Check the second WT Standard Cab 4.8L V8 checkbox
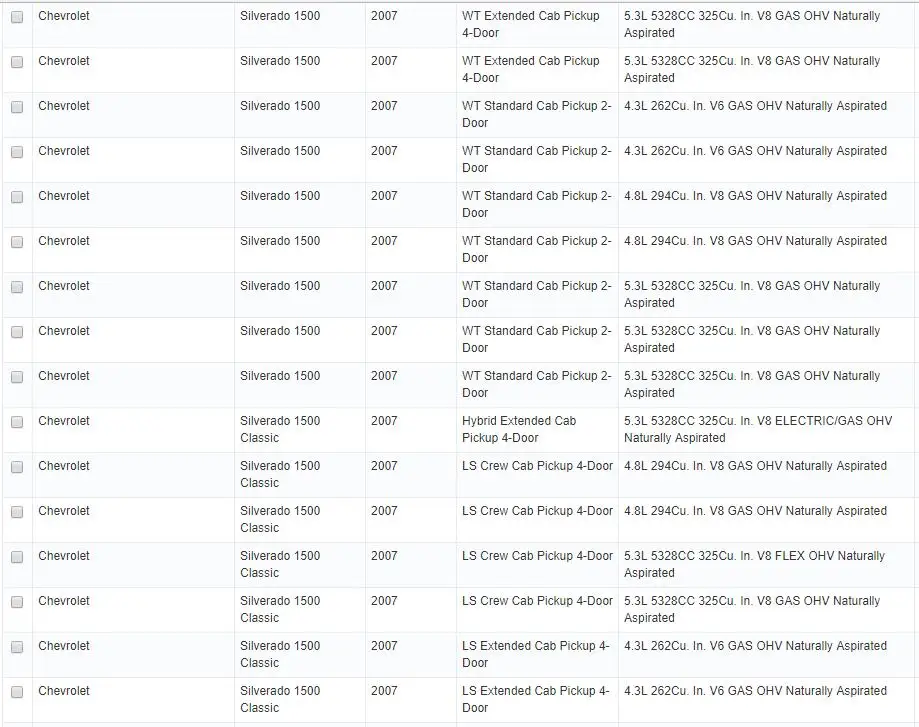Image resolution: width=919 pixels, height=727 pixels. tap(17, 242)
